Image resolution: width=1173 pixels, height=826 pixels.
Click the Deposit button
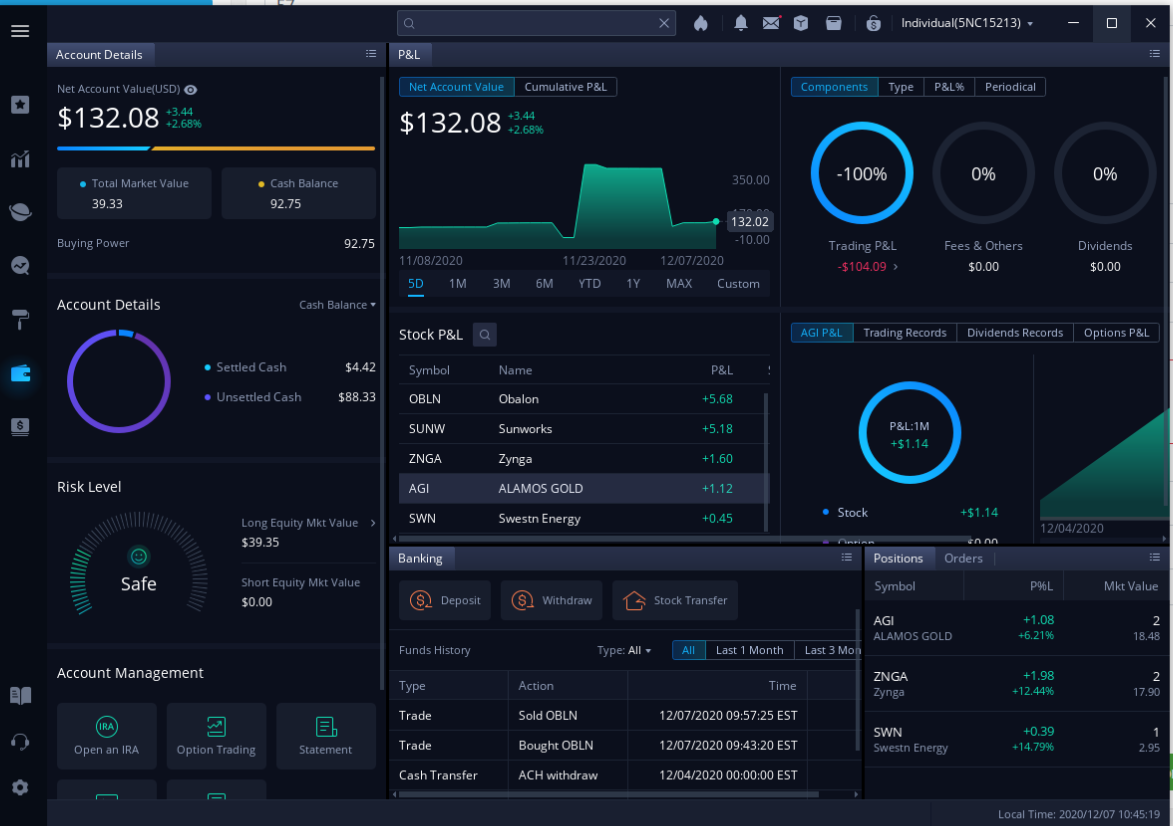445,600
